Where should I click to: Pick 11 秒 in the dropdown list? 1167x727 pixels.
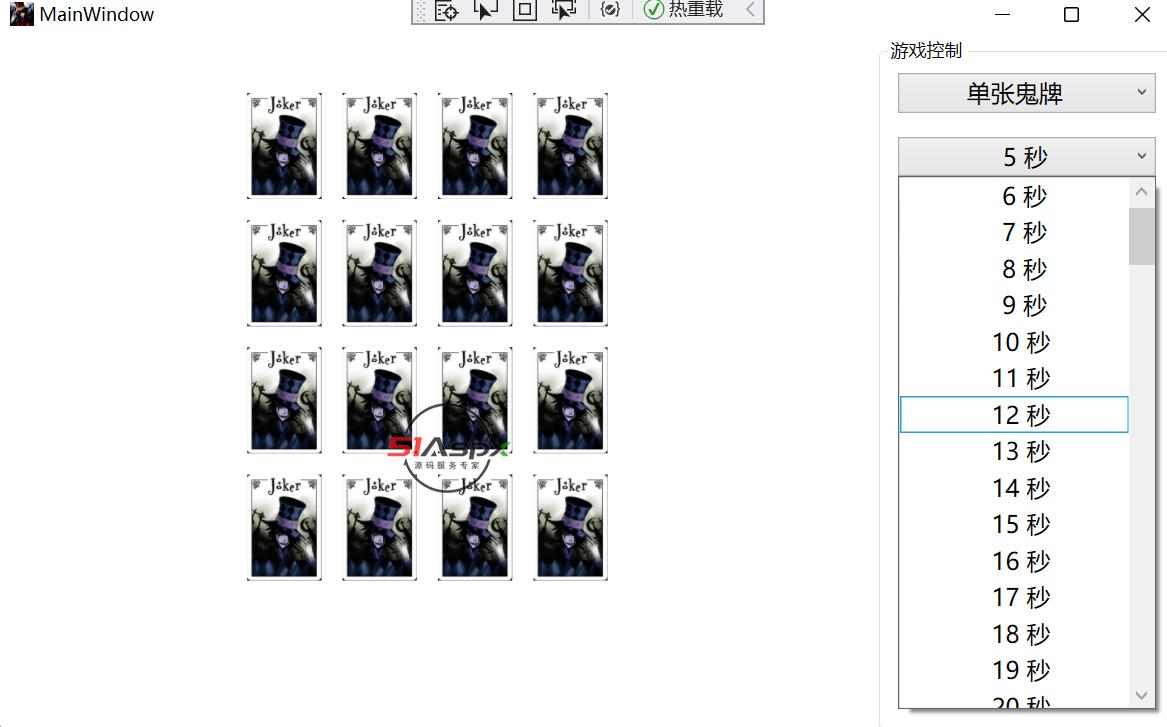click(1014, 378)
